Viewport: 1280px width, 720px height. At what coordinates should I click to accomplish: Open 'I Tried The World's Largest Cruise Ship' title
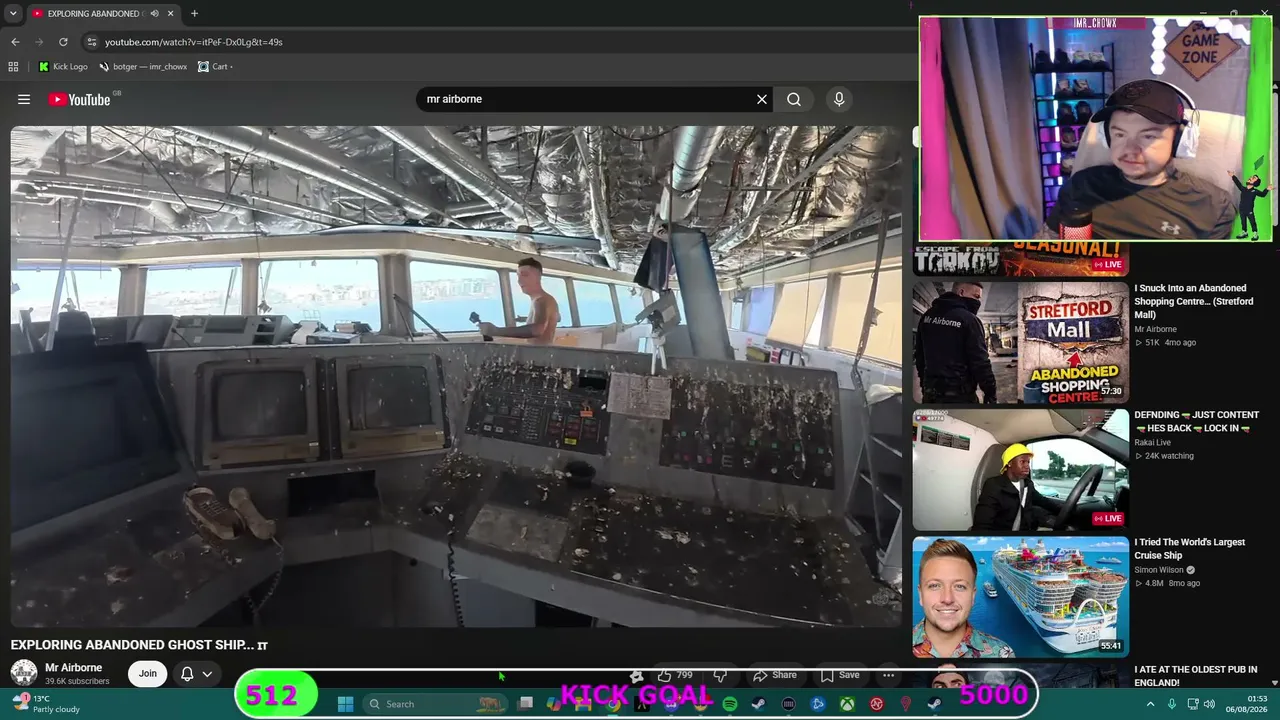pyautogui.click(x=1189, y=549)
